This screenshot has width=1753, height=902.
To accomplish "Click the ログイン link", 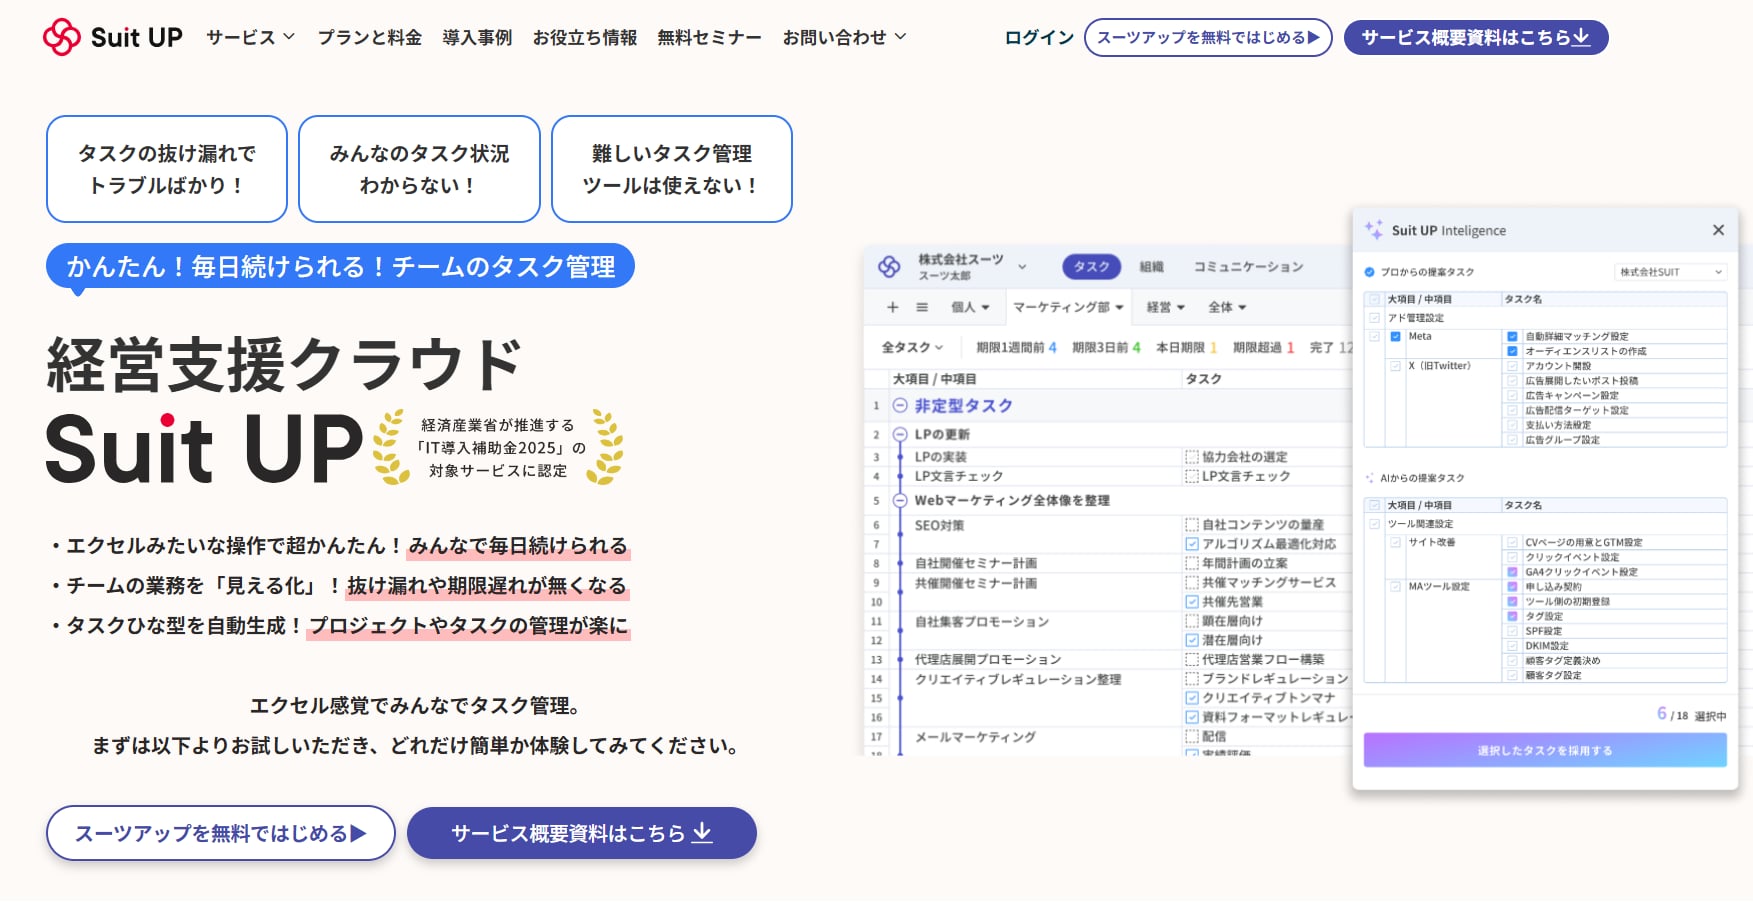I will 1039,37.
